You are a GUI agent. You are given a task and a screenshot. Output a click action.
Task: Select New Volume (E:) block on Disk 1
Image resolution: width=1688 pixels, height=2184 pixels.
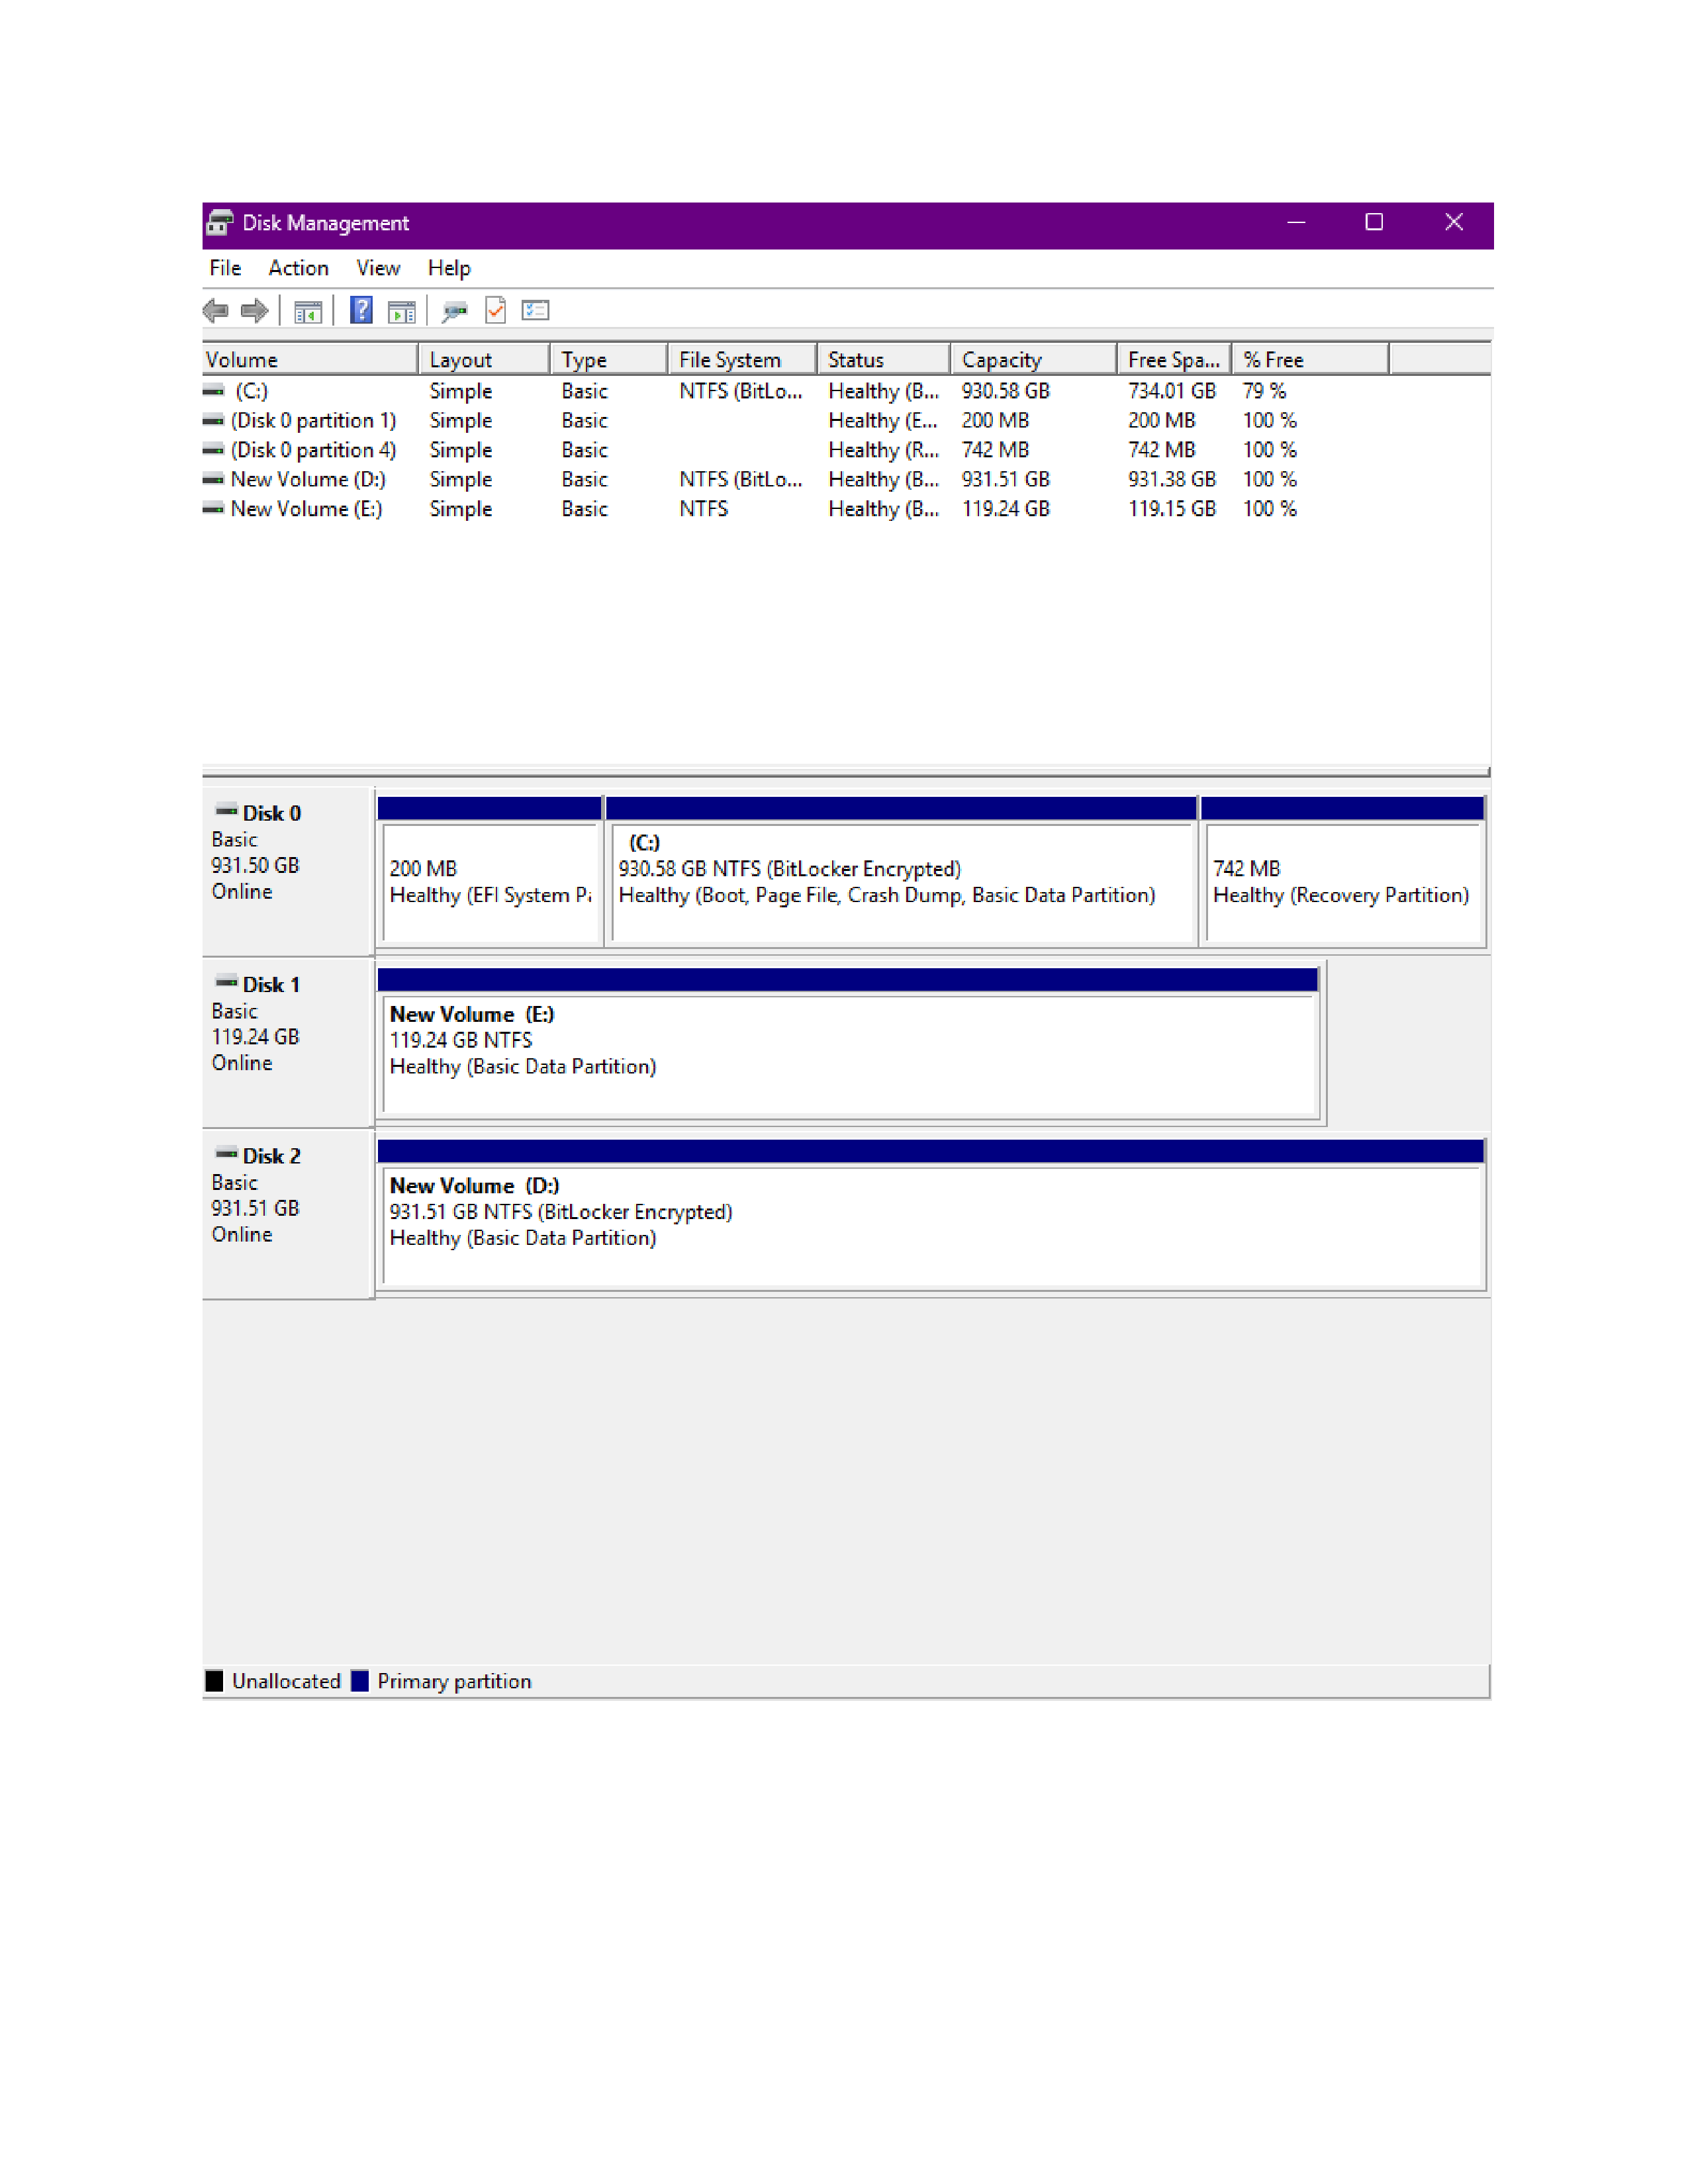pyautogui.click(x=848, y=1044)
